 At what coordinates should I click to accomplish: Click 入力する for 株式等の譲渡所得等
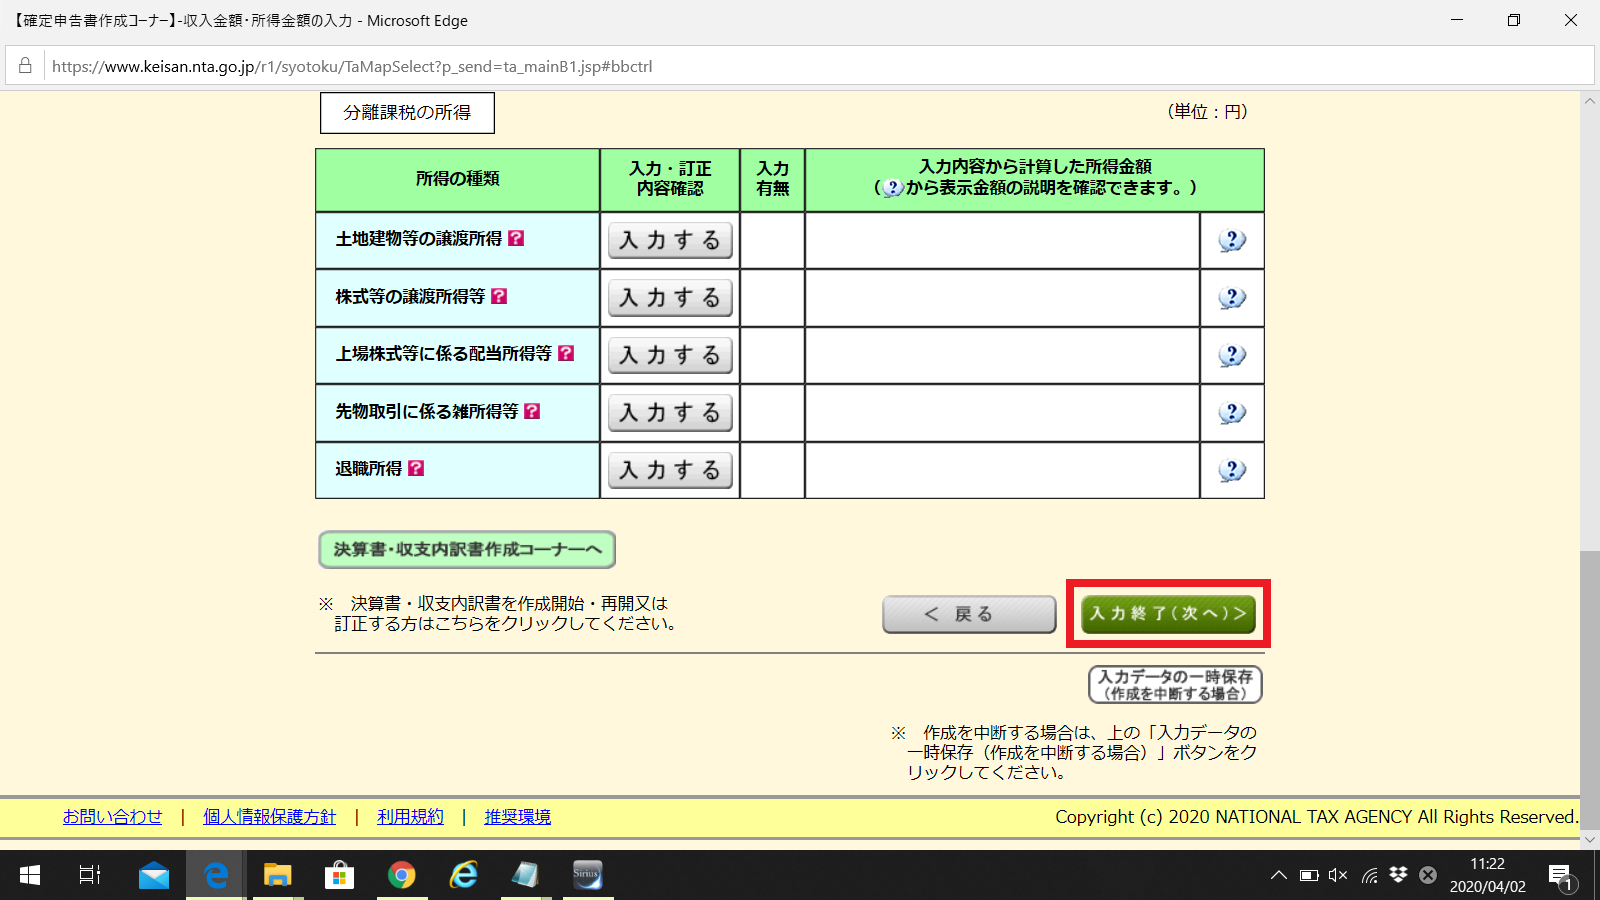[669, 297]
